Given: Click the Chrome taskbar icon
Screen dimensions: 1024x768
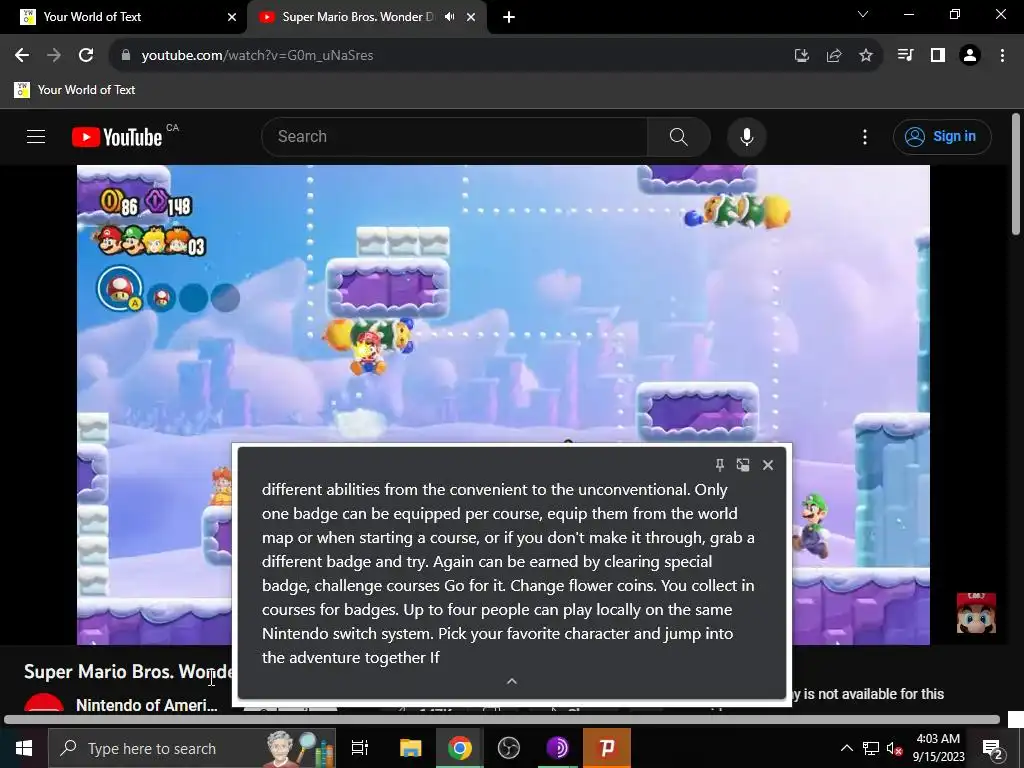Looking at the screenshot, I should point(459,748).
